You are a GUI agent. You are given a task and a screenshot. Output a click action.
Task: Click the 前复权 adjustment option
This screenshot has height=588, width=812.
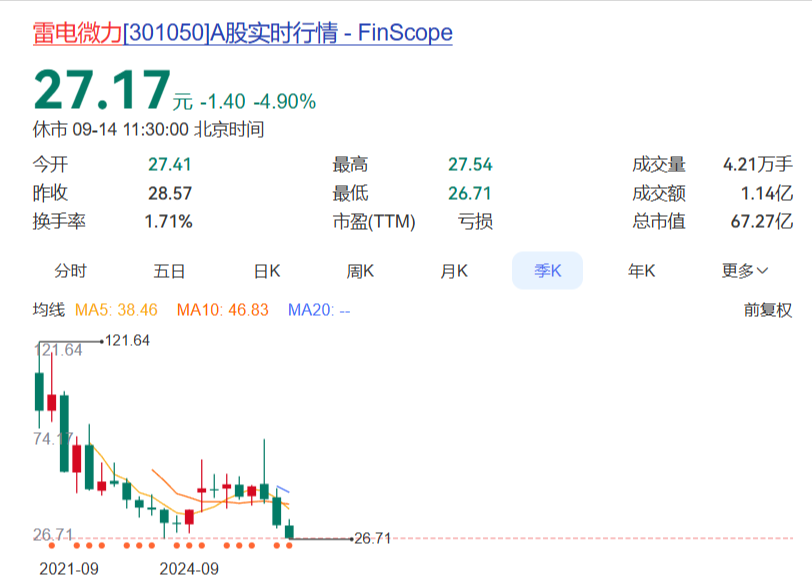[x=768, y=310]
